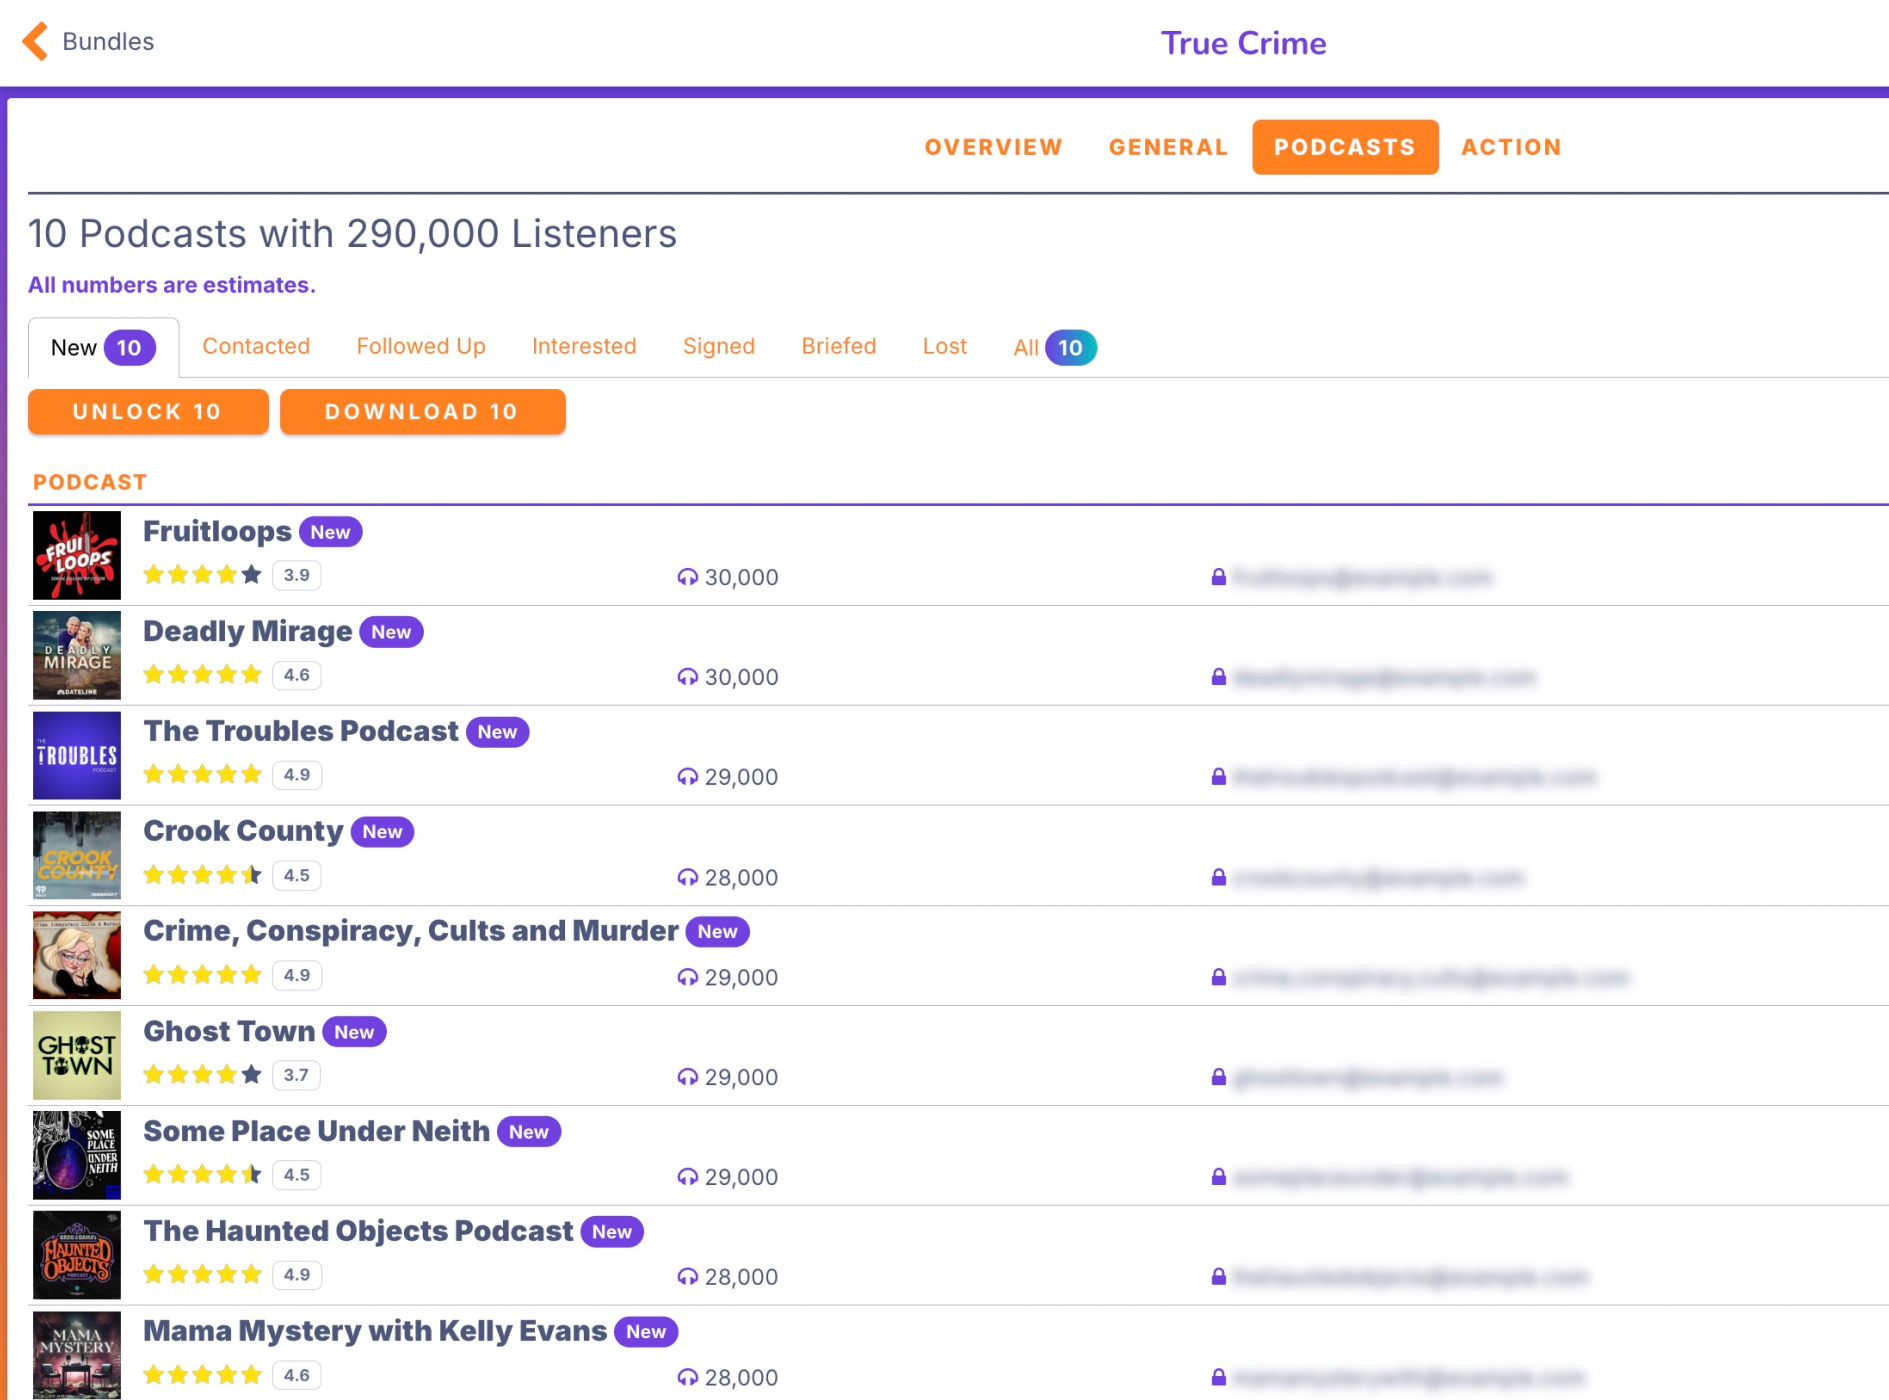Click the lock icon on Crook County row

(x=1218, y=877)
